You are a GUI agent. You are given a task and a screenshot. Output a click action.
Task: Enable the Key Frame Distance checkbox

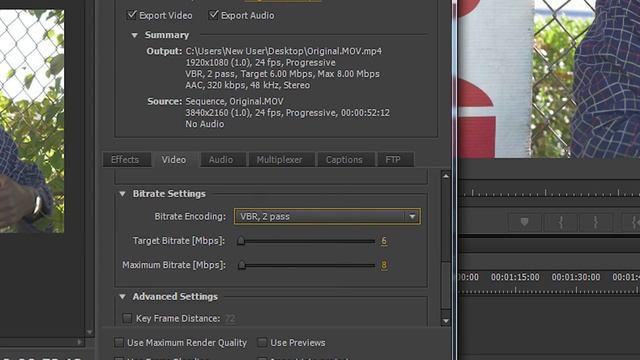click(x=127, y=318)
